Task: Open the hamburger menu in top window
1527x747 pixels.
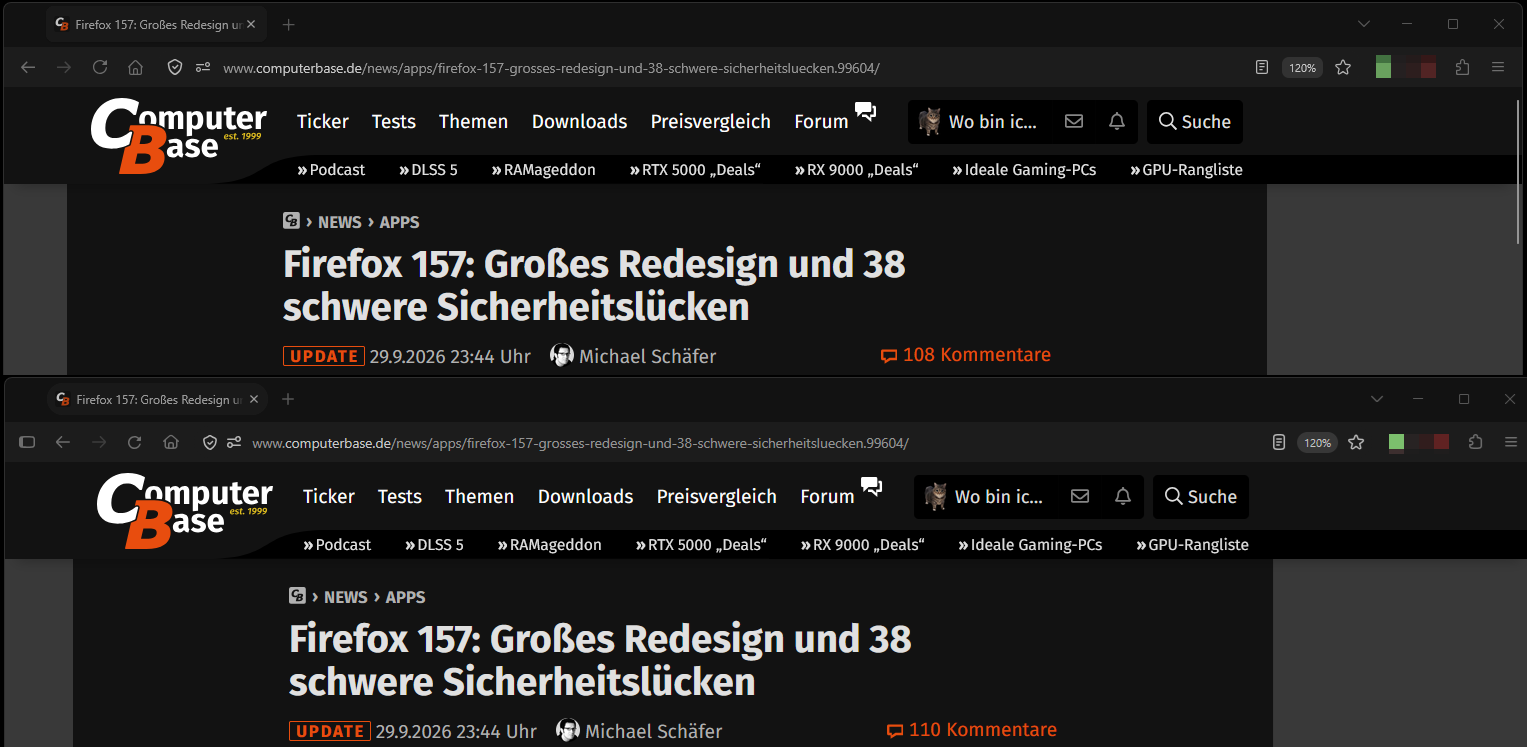Action: coord(1498,67)
